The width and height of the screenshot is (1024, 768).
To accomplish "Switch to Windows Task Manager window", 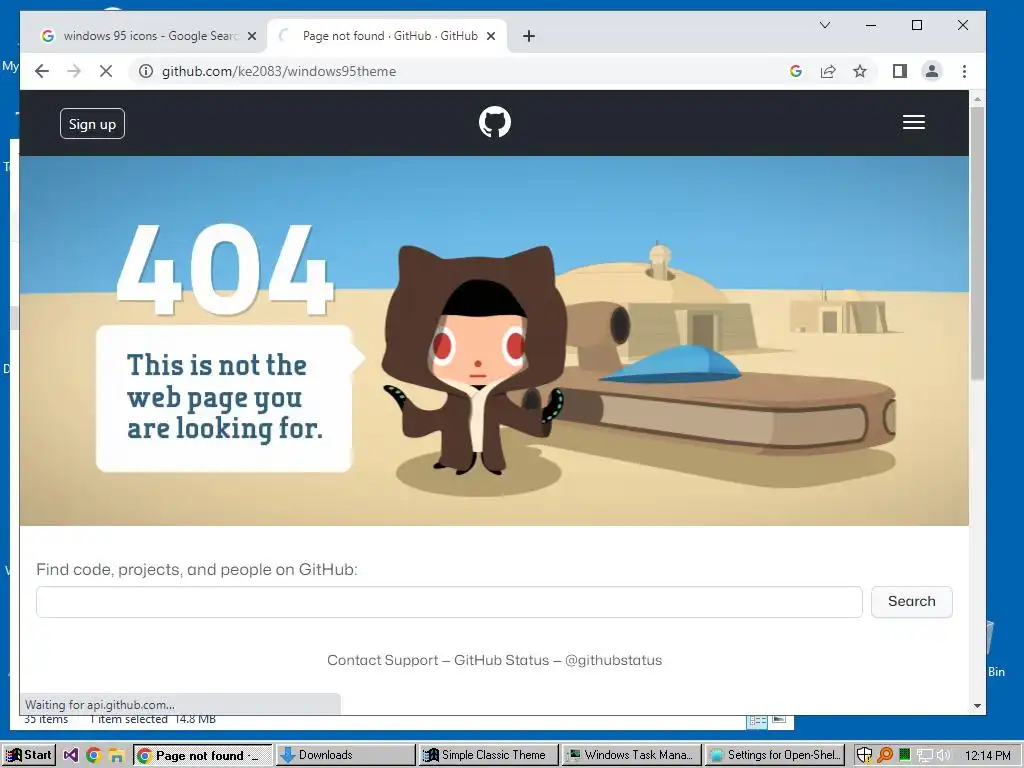I will point(631,755).
